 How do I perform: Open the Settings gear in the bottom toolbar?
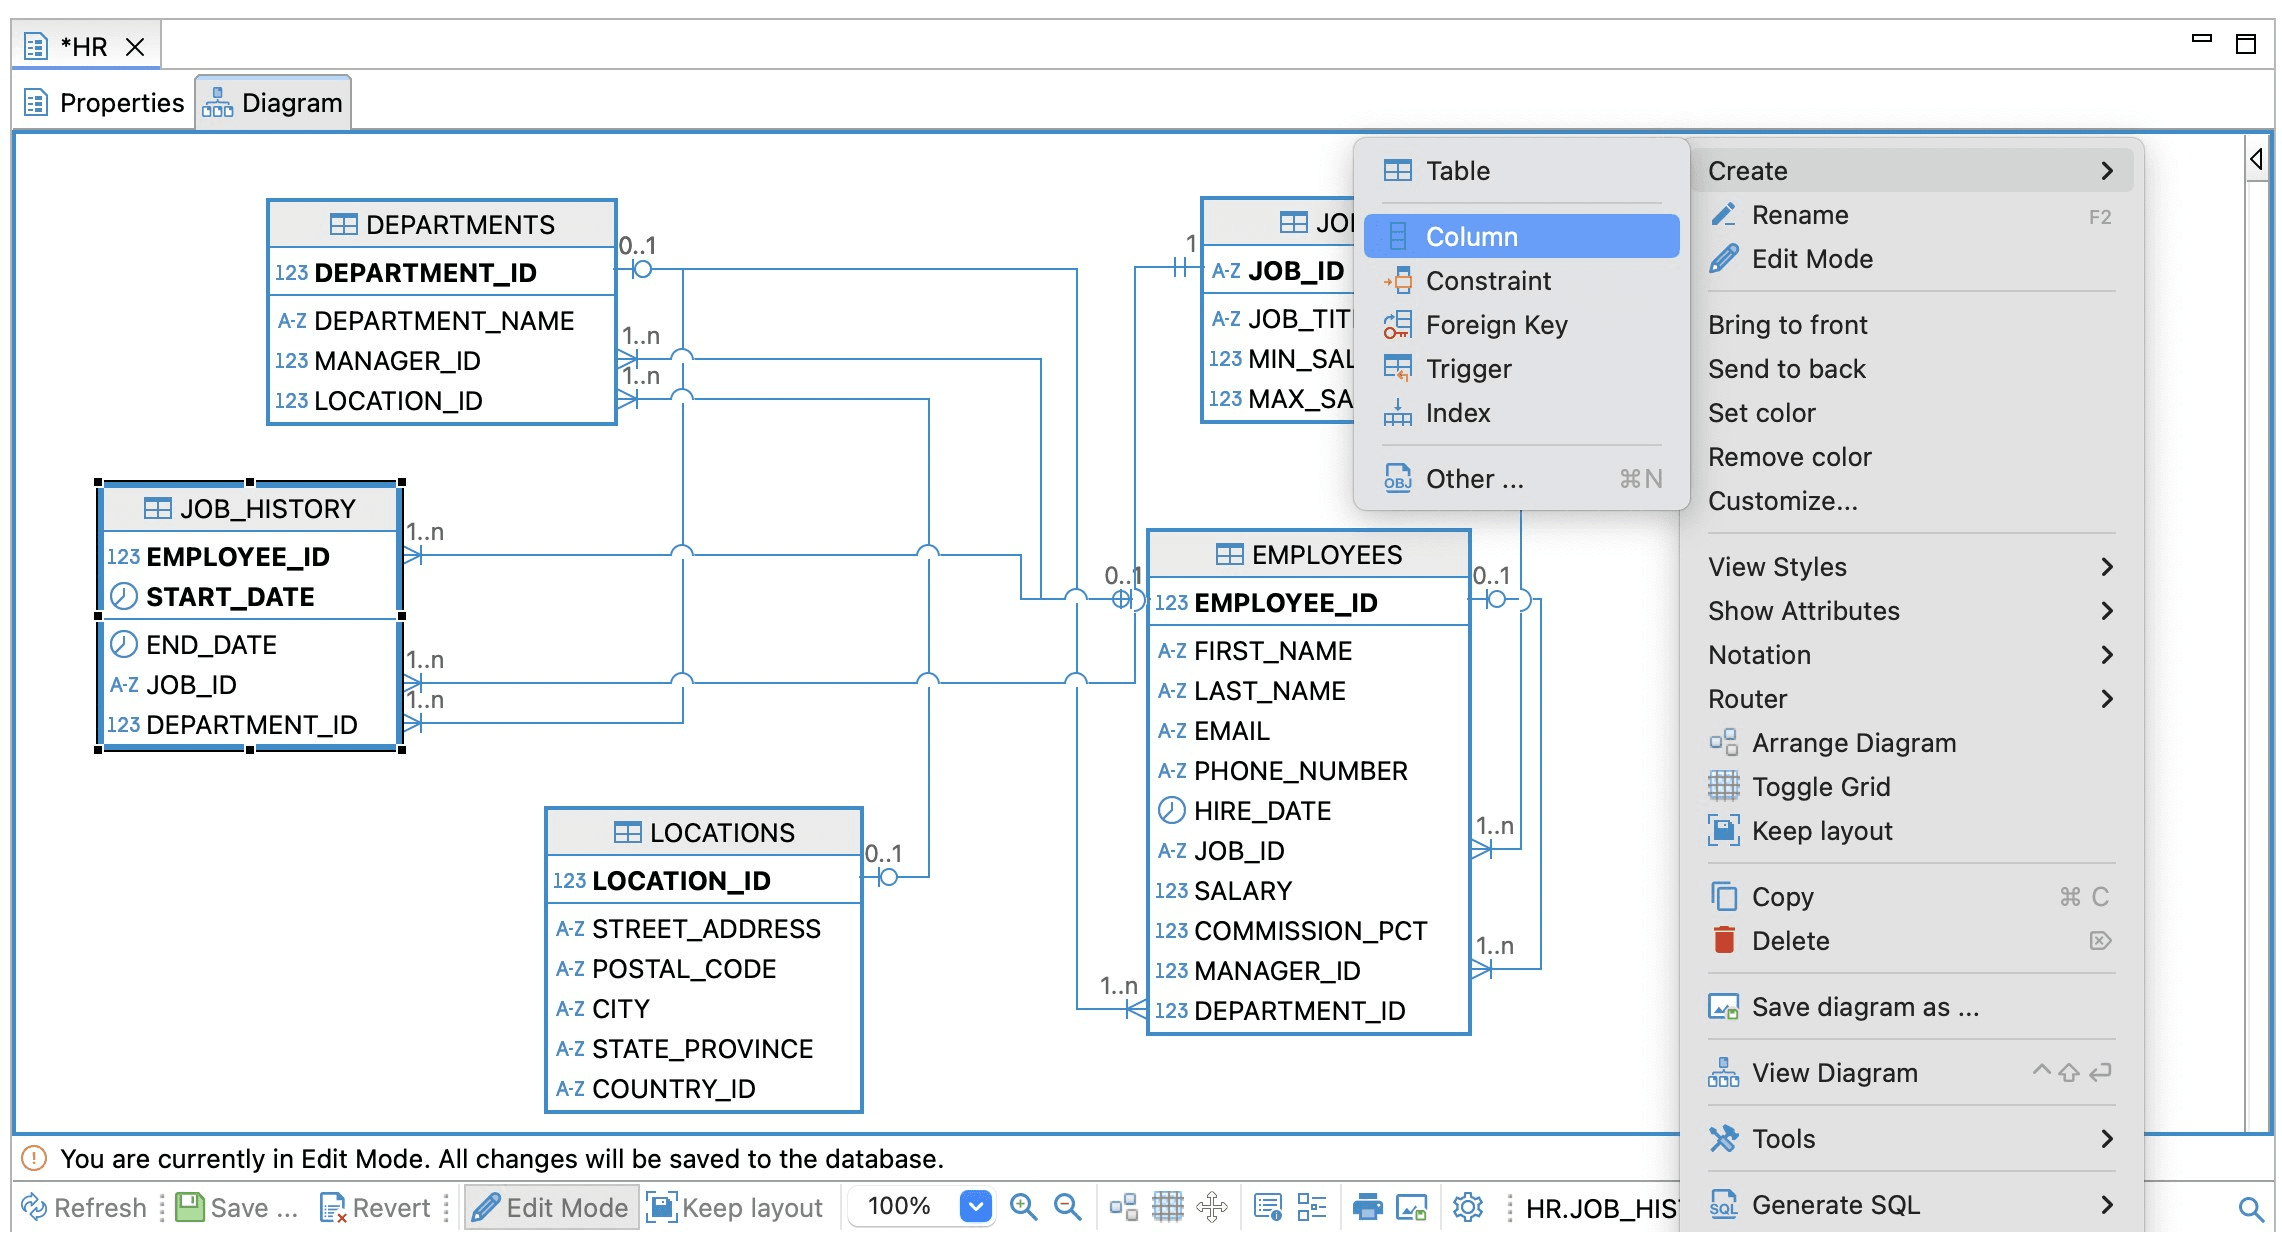(x=1468, y=1207)
